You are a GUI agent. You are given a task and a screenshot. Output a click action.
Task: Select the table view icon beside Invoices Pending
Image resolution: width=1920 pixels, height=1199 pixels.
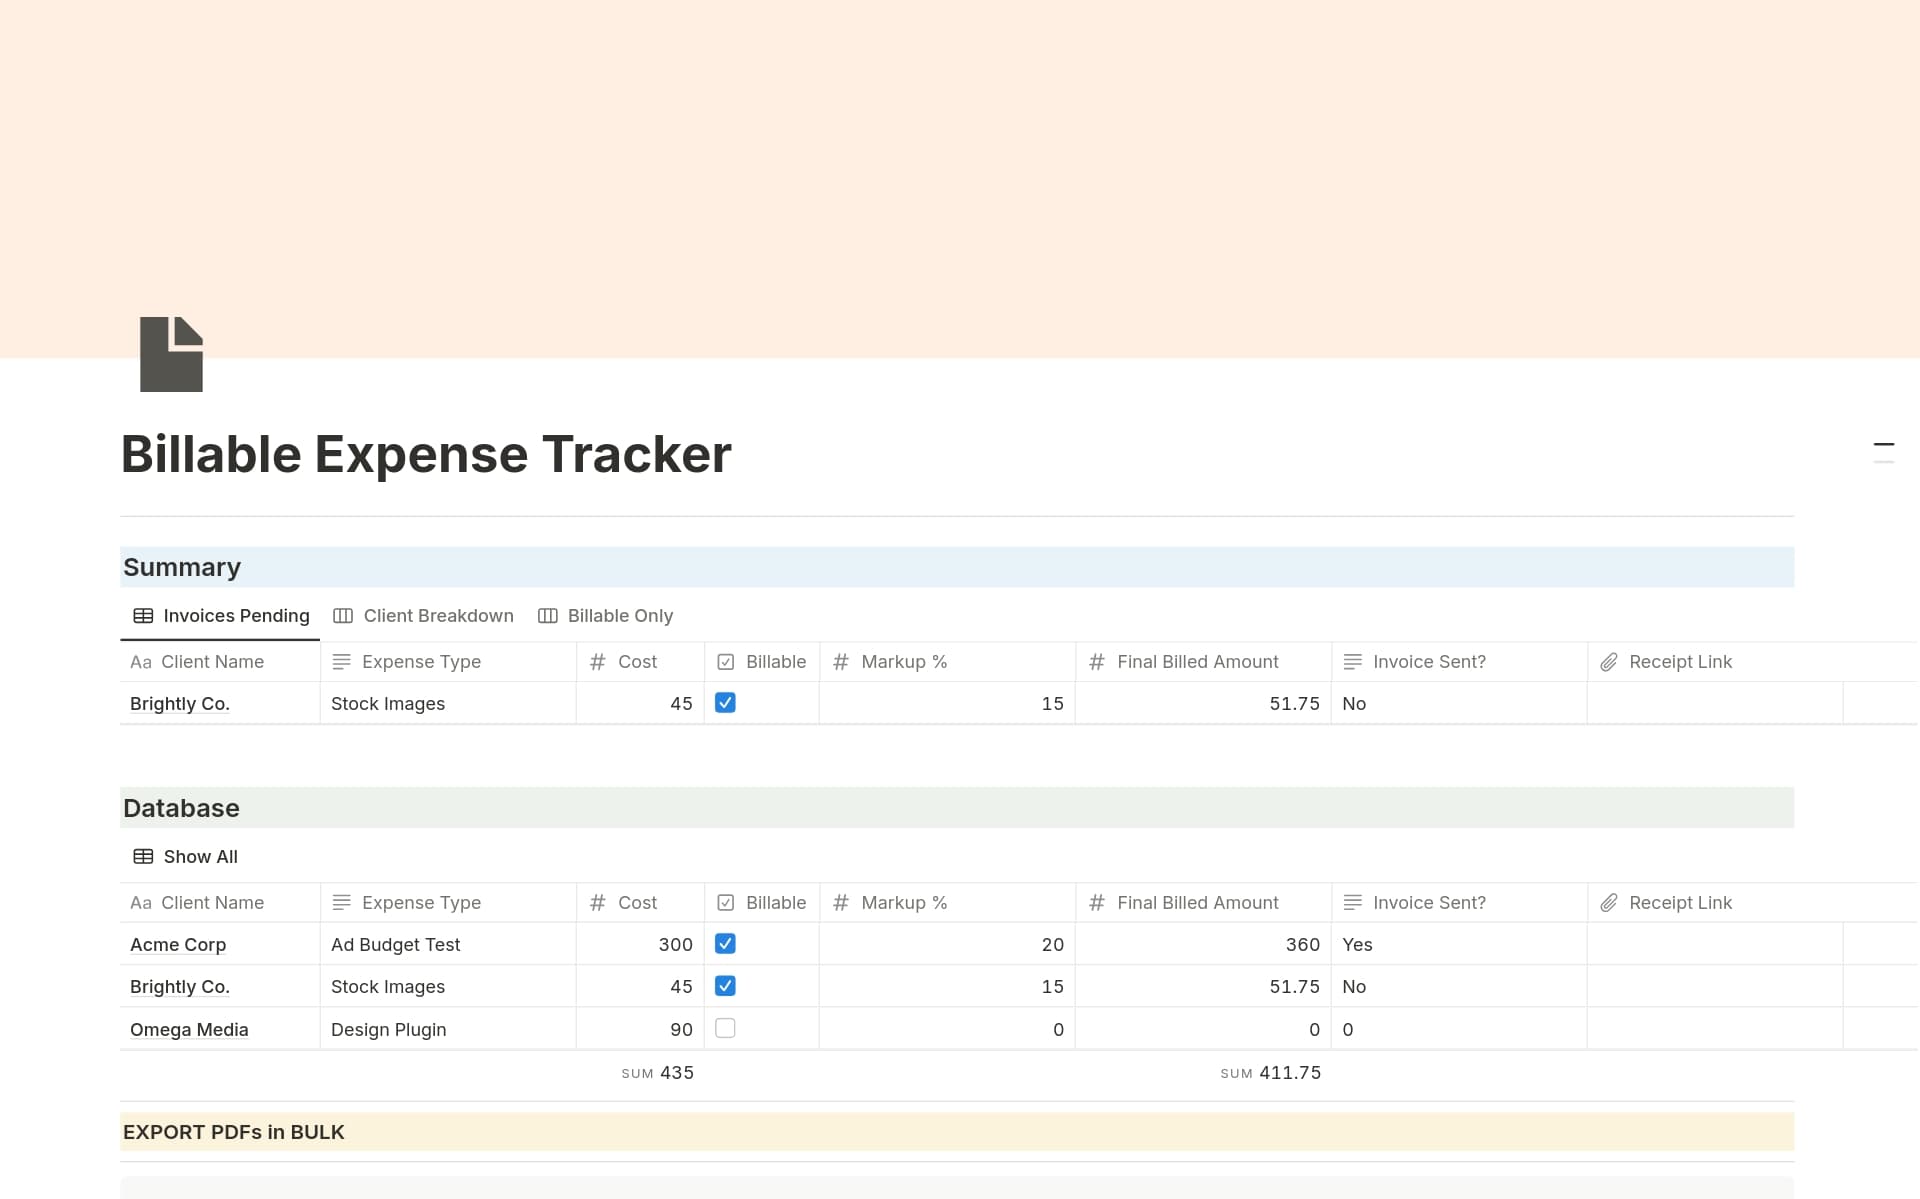[x=142, y=615]
